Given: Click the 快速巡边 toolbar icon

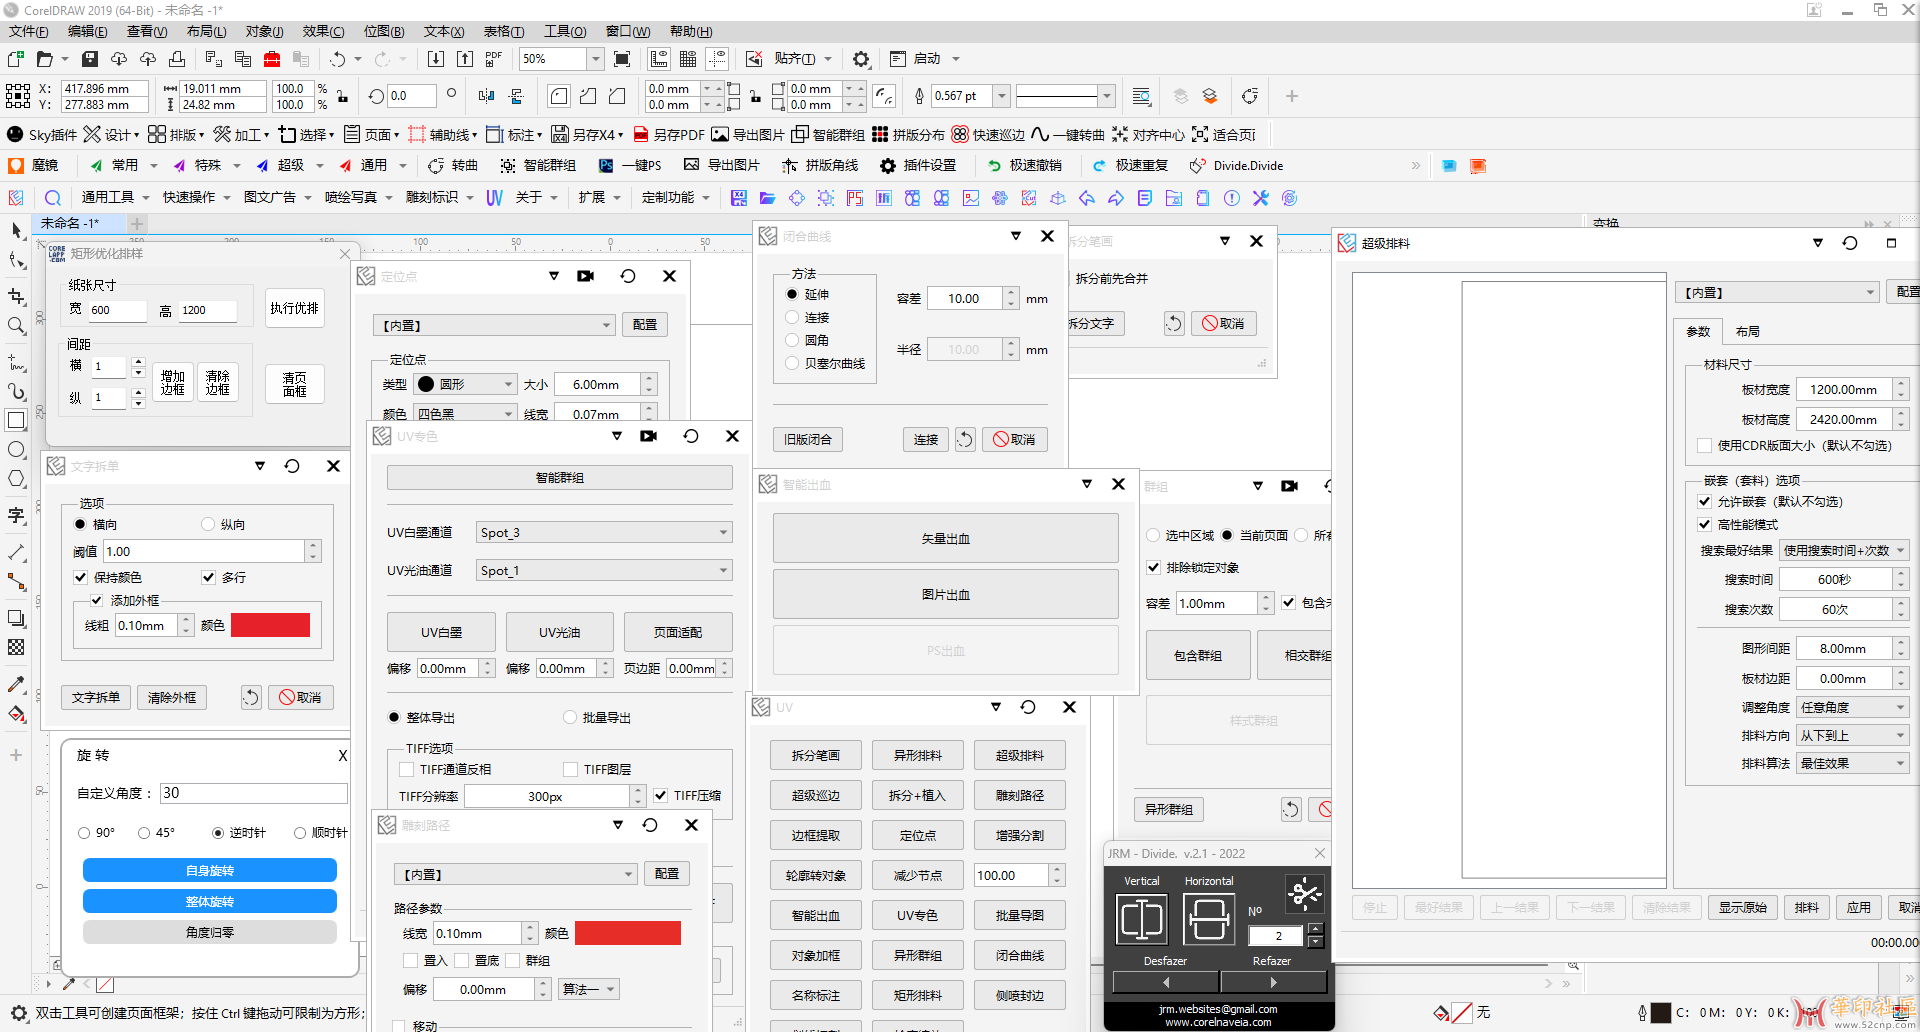Looking at the screenshot, I should click(988, 134).
